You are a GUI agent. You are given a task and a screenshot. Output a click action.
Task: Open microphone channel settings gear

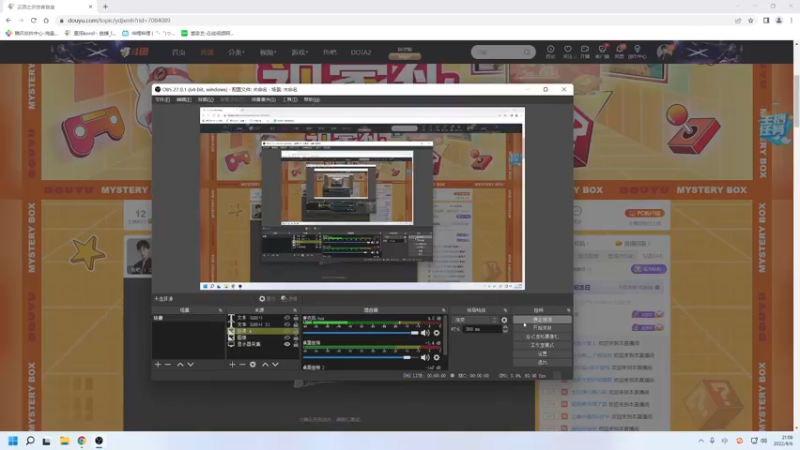(x=436, y=333)
